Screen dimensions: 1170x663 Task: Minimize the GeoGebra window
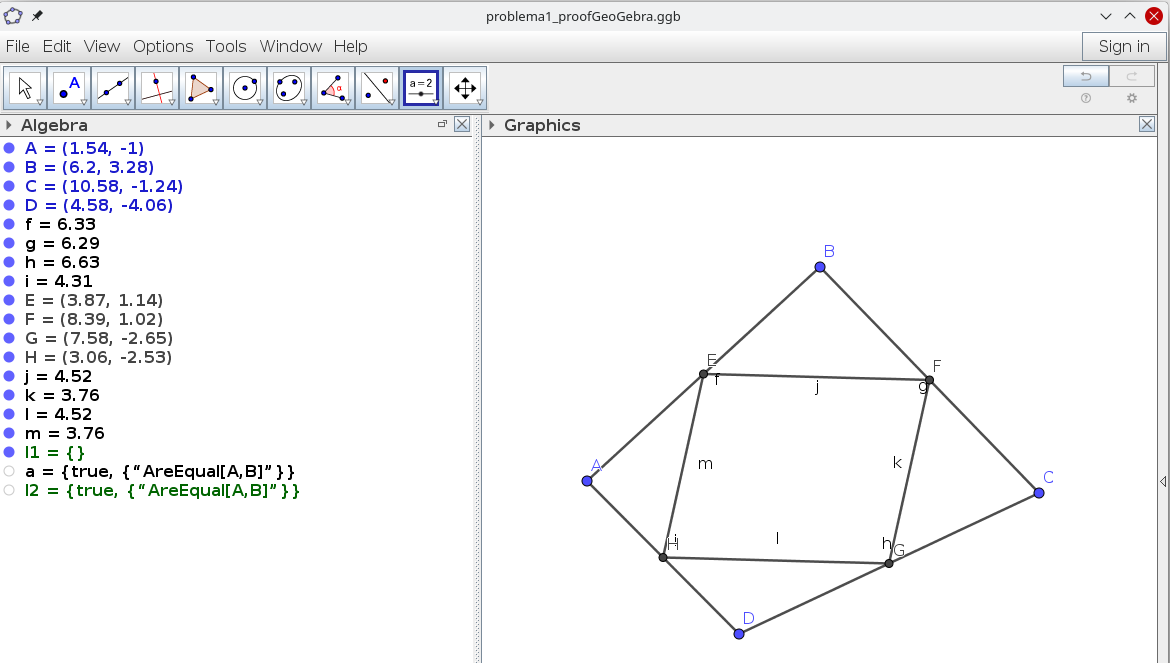(x=1106, y=16)
